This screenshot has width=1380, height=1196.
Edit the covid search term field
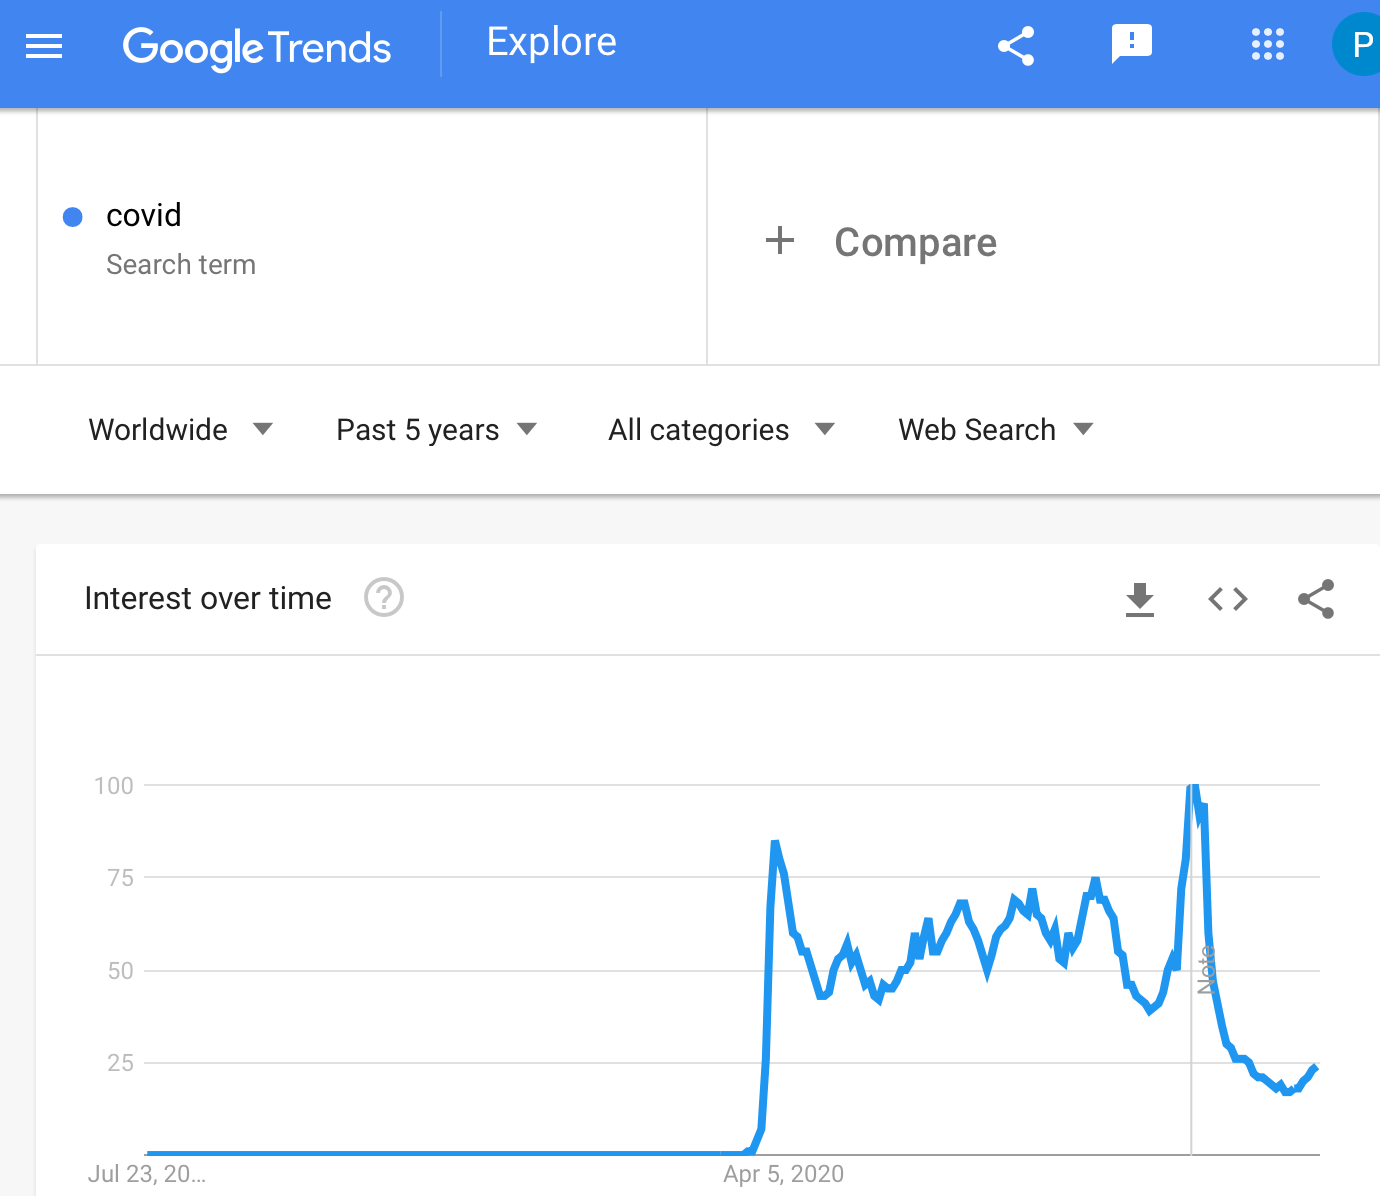point(372,237)
